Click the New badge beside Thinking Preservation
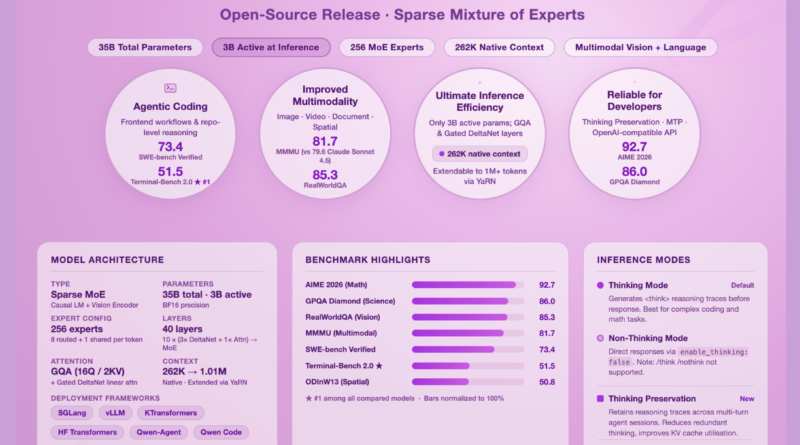 (747, 399)
